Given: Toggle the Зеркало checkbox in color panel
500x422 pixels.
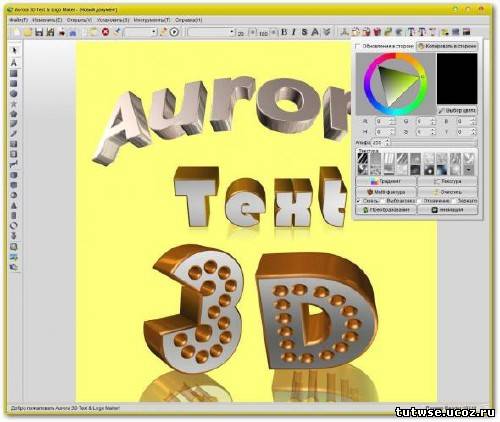Looking at the screenshot, I should tap(455, 201).
